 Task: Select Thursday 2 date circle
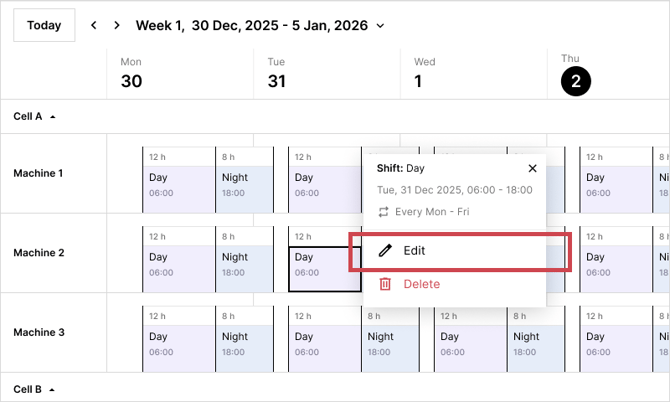click(x=575, y=82)
